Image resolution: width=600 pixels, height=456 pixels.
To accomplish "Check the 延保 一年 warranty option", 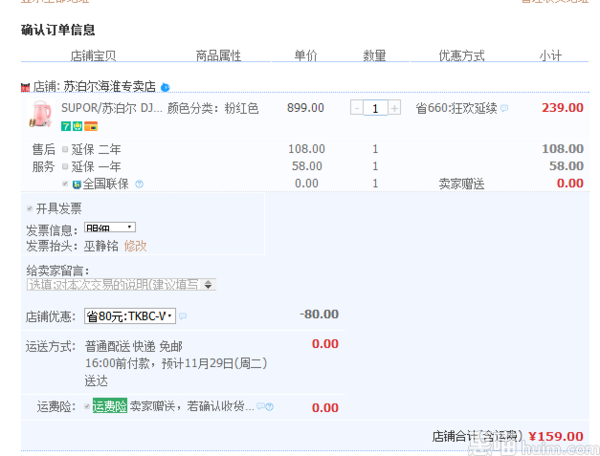I will [65, 166].
